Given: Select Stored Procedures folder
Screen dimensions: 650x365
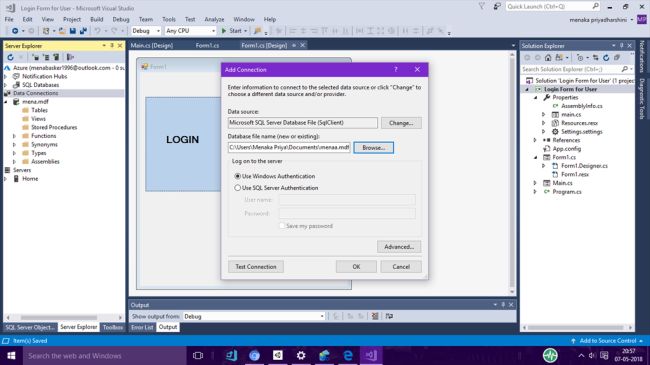Looking at the screenshot, I should (x=54, y=127).
